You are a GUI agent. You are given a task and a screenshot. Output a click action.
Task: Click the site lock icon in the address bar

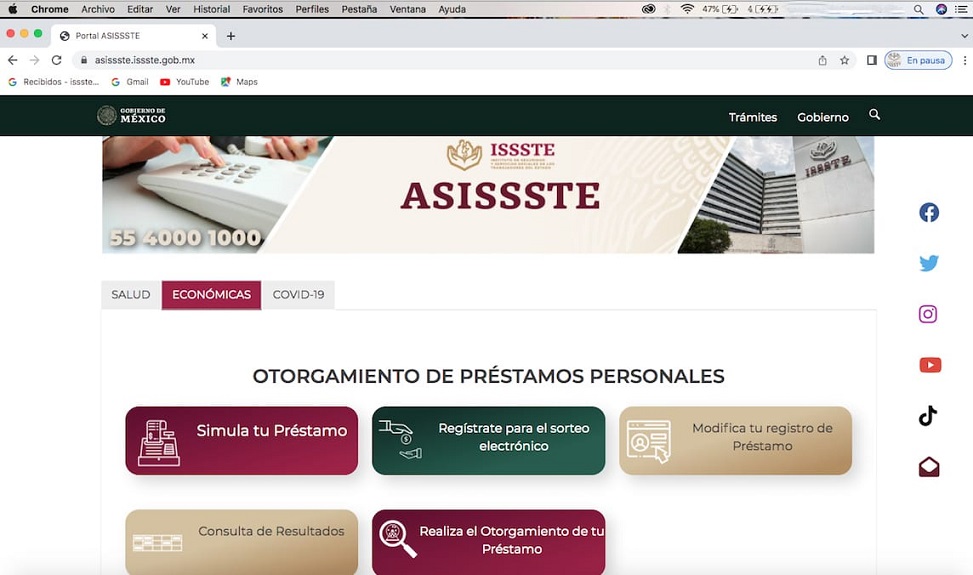84,60
